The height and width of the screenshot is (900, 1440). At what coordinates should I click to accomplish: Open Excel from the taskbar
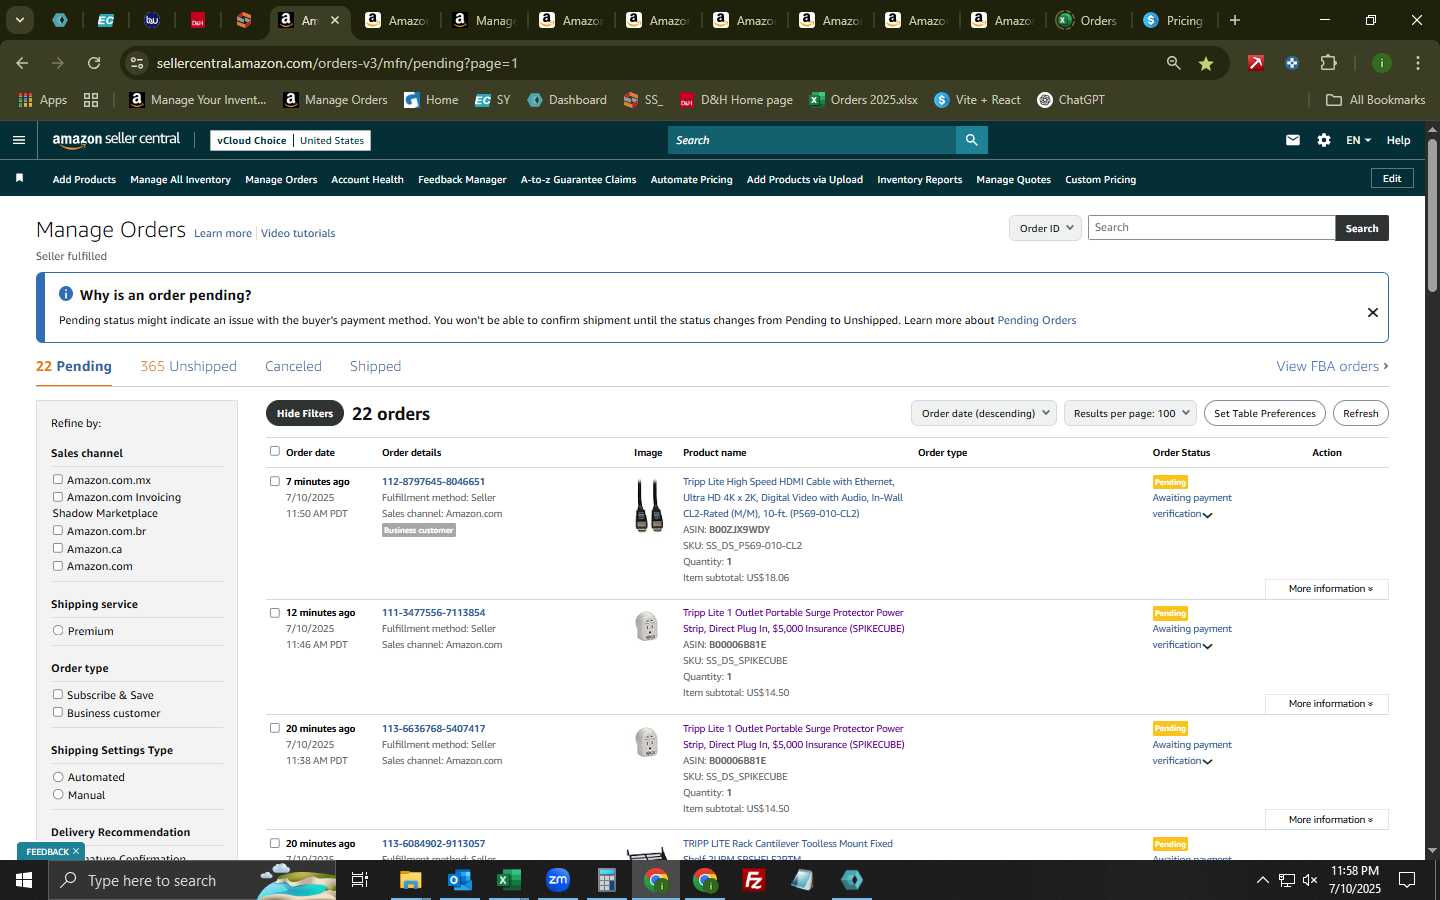point(509,880)
